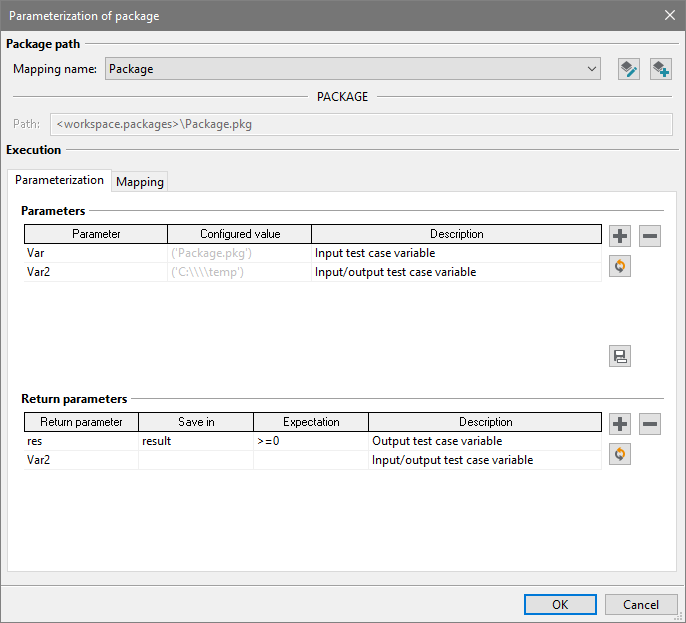Refresh the Parameters list
686x623 pixels.
click(620, 266)
